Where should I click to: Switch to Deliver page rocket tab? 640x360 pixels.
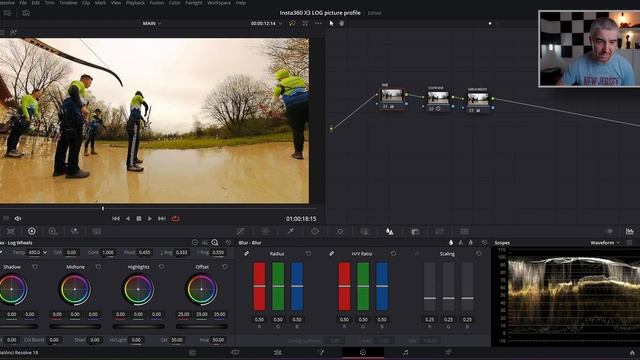pyautogui.click(x=448, y=352)
